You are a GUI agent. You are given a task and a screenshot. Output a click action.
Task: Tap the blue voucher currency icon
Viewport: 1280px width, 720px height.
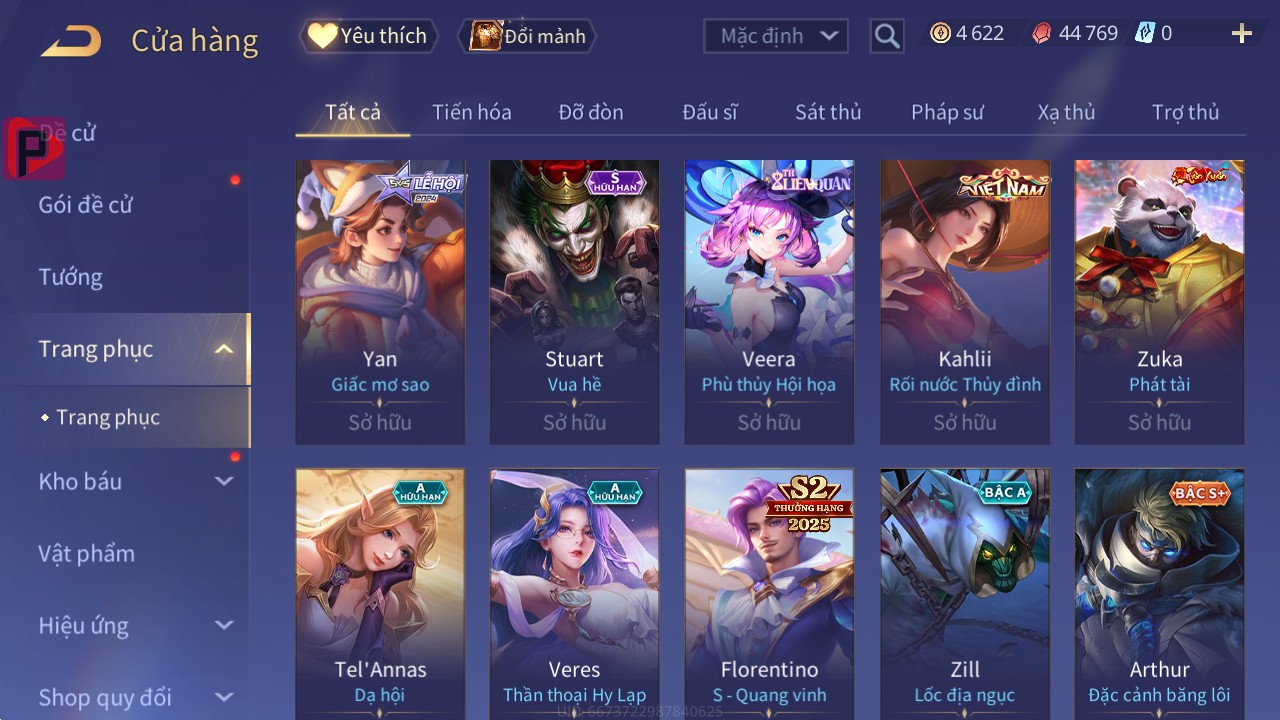click(x=1145, y=33)
